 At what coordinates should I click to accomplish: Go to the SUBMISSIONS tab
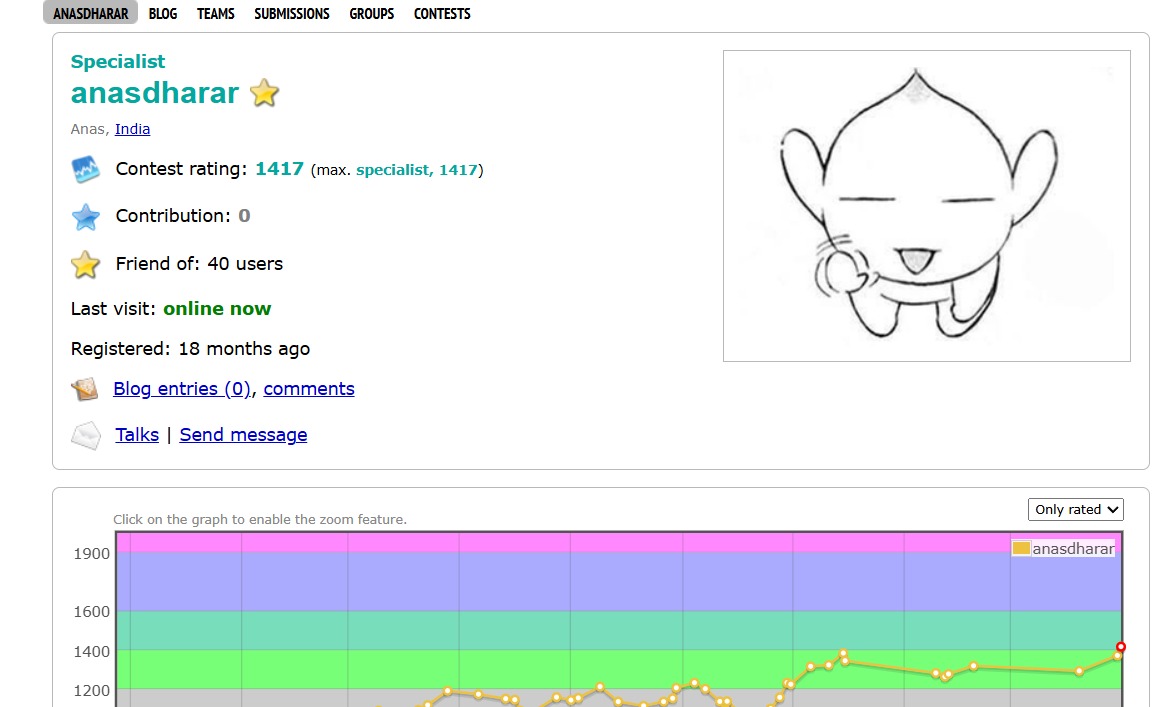click(292, 13)
